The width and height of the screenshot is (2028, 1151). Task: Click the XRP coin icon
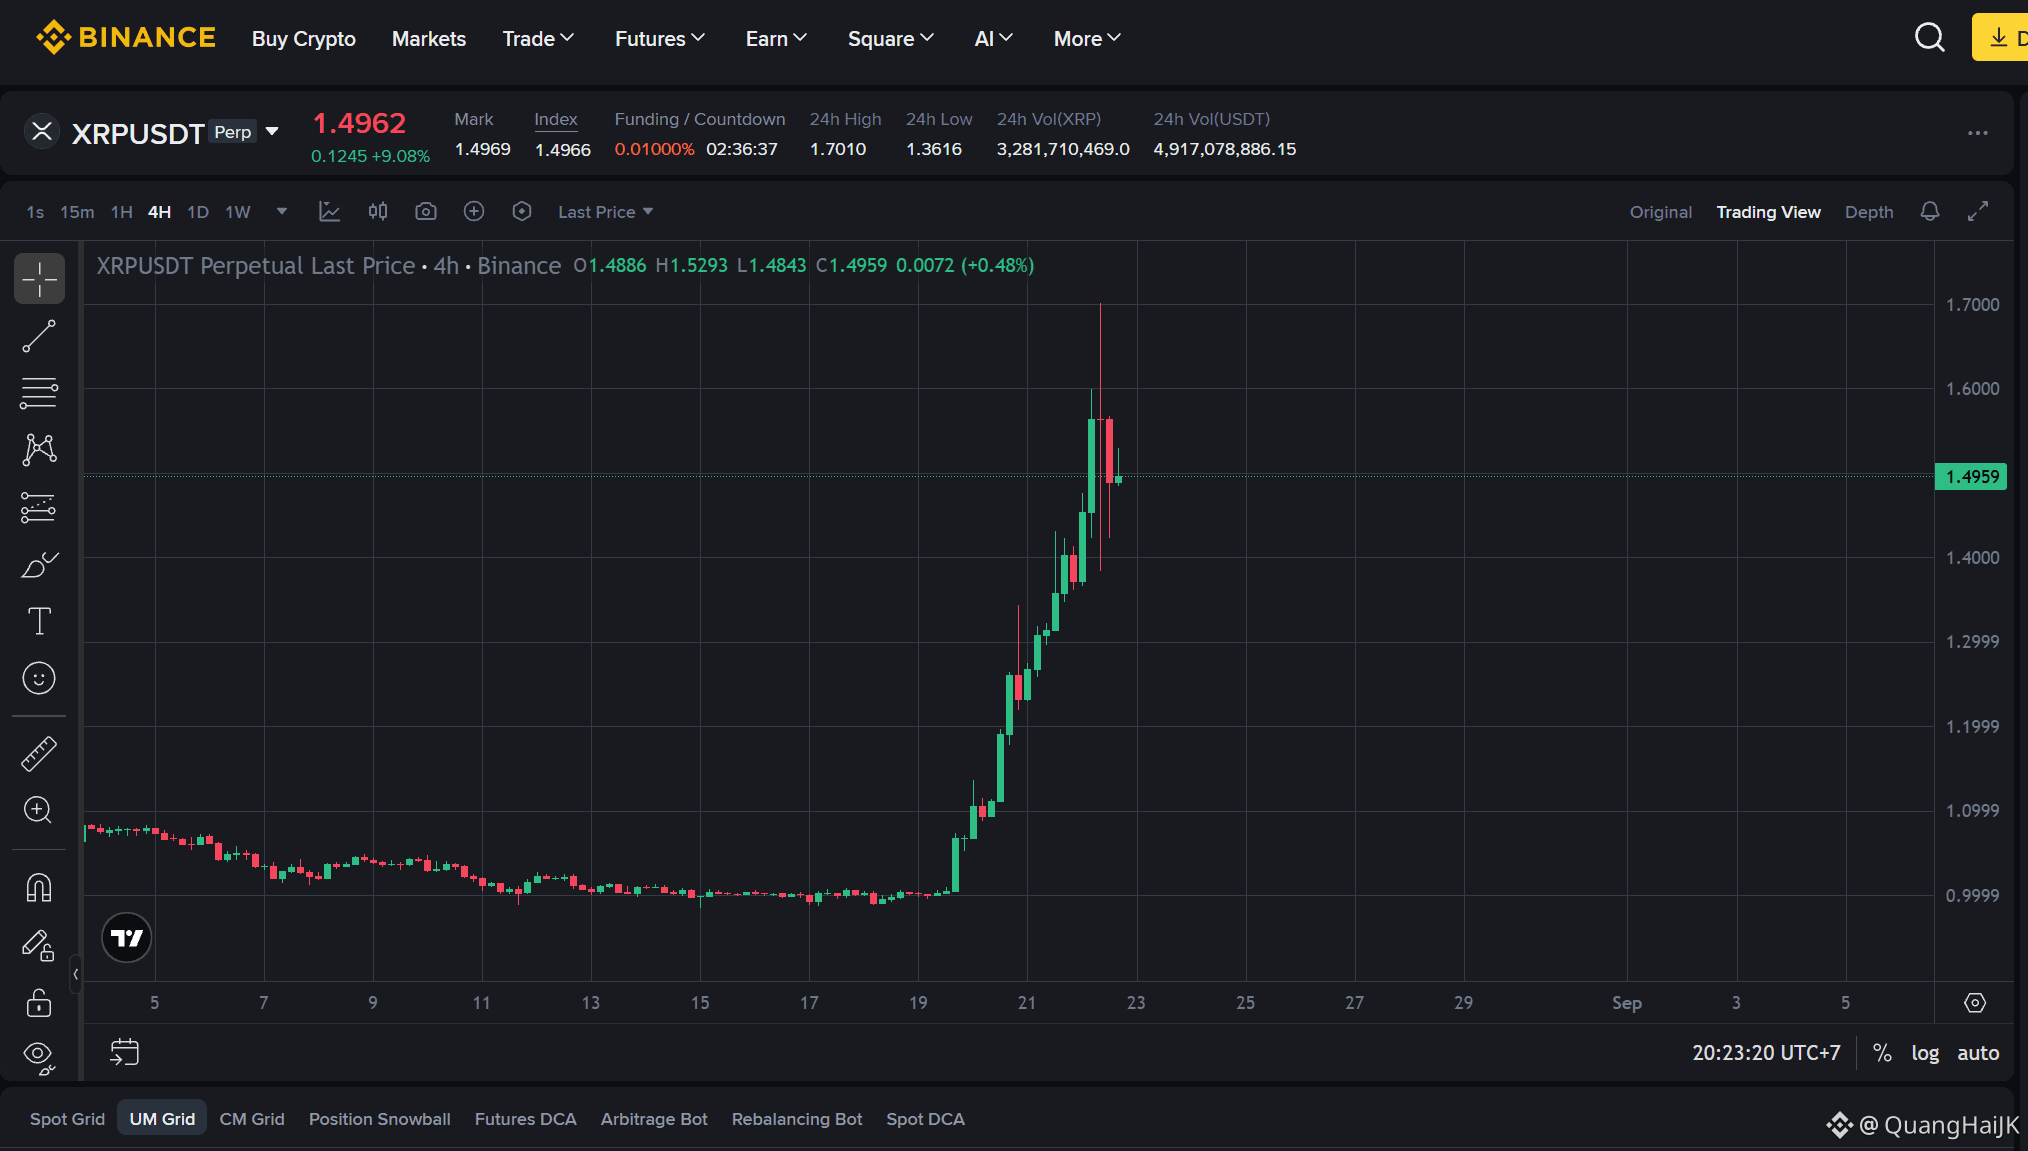pyautogui.click(x=42, y=131)
